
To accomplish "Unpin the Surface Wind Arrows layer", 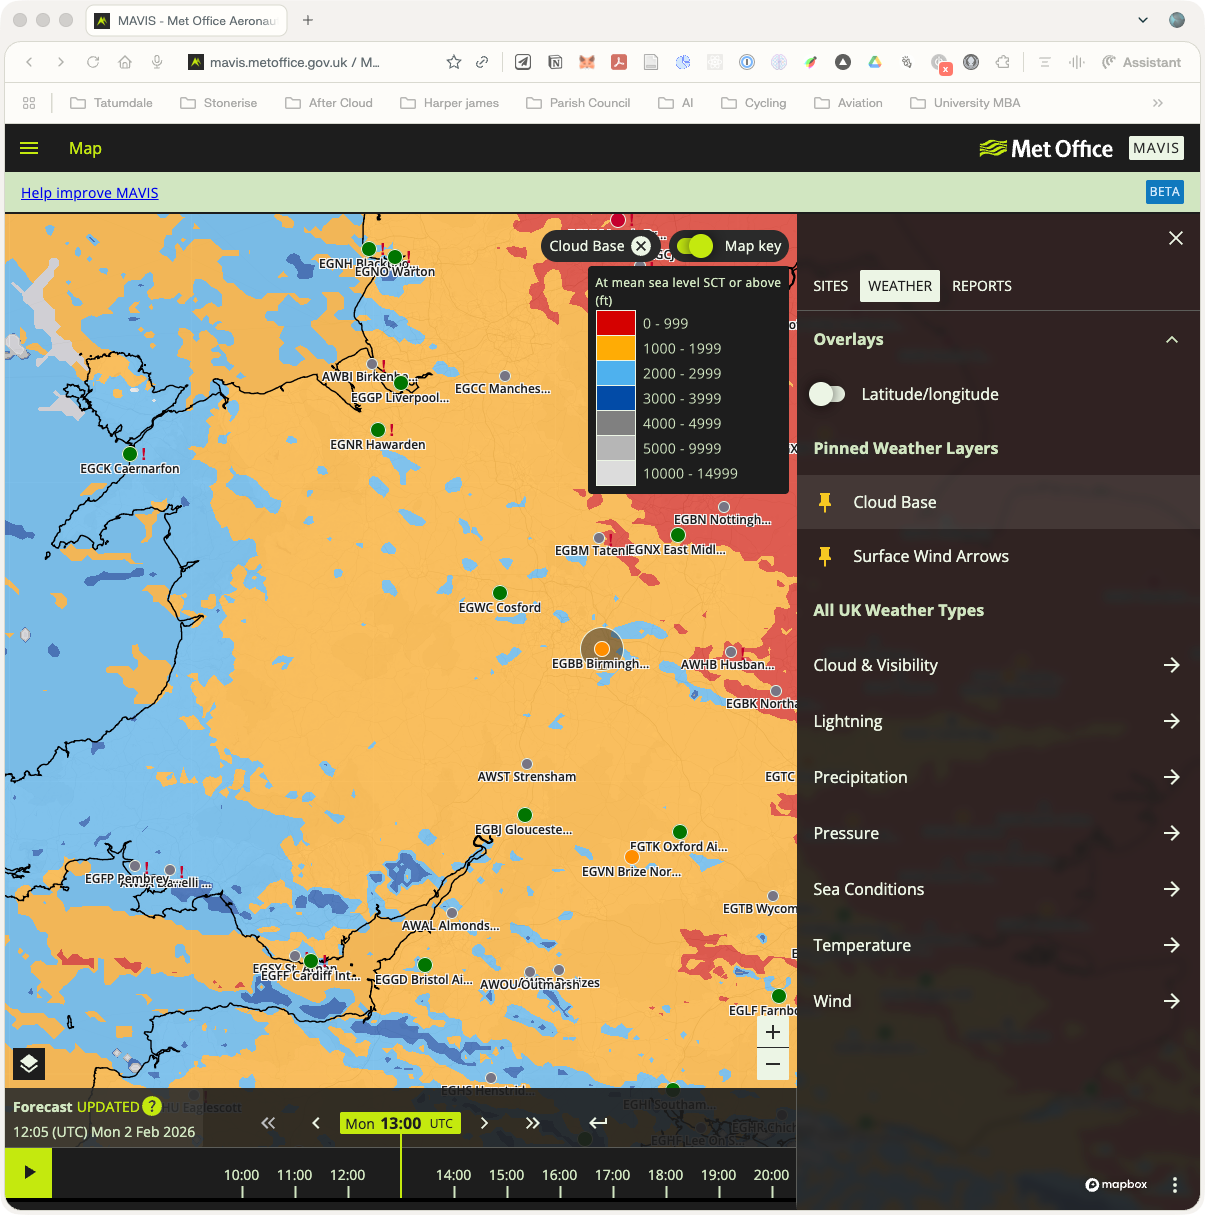I will click(x=825, y=556).
